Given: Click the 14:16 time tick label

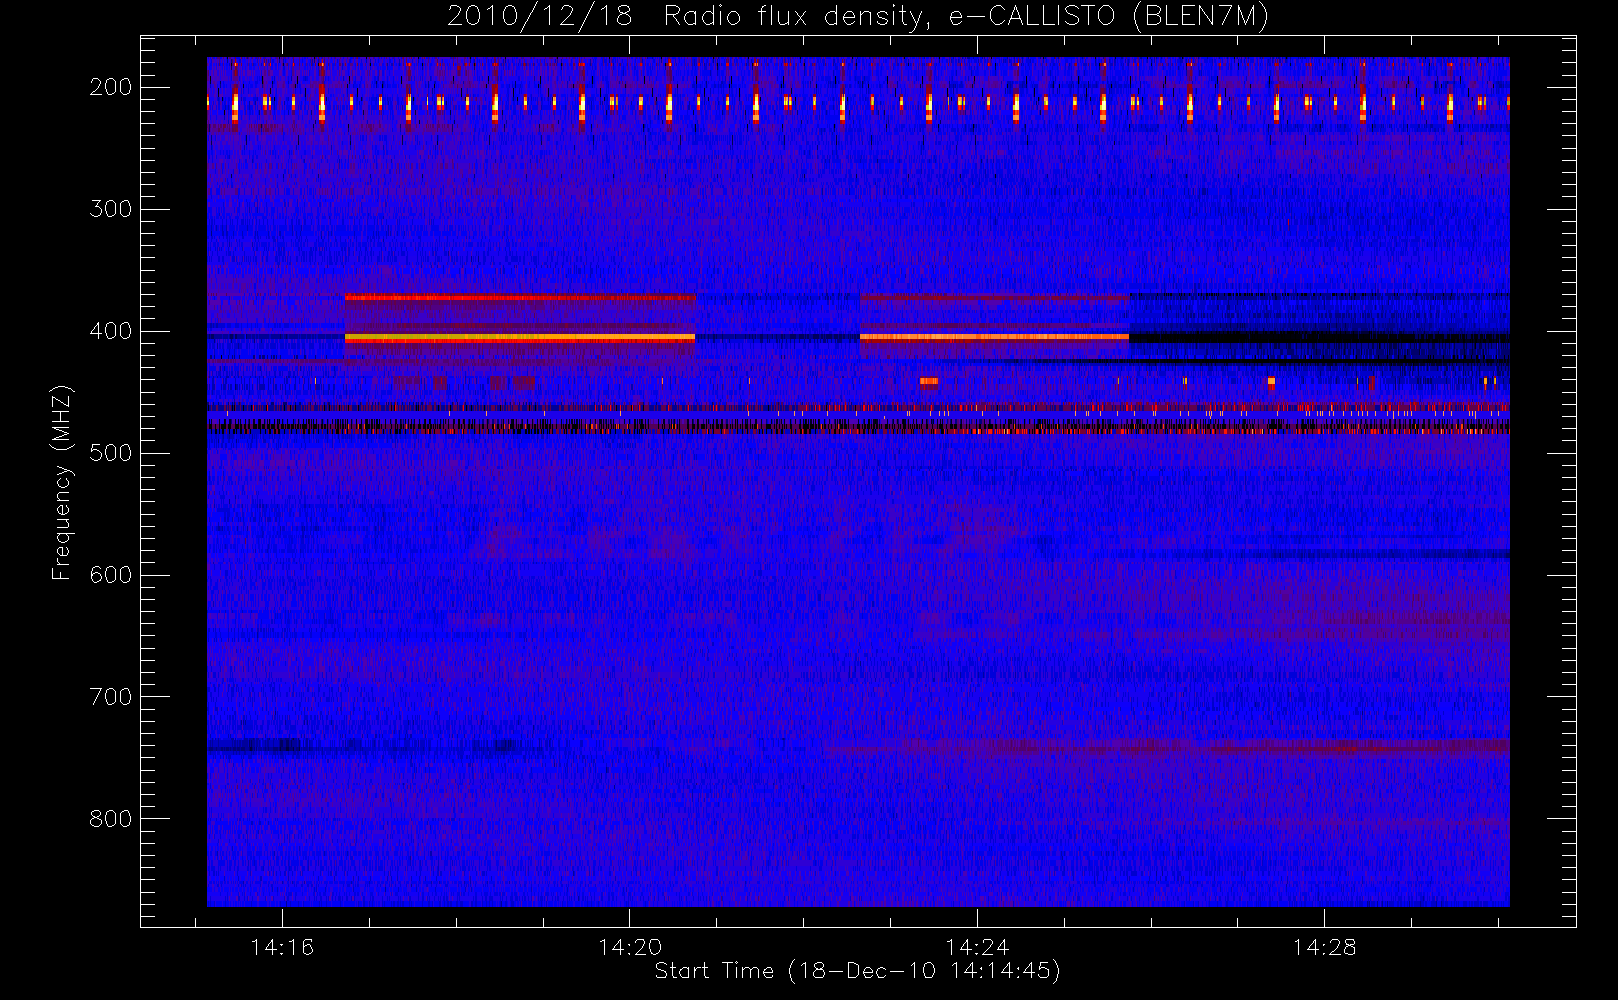Looking at the screenshot, I should [282, 947].
